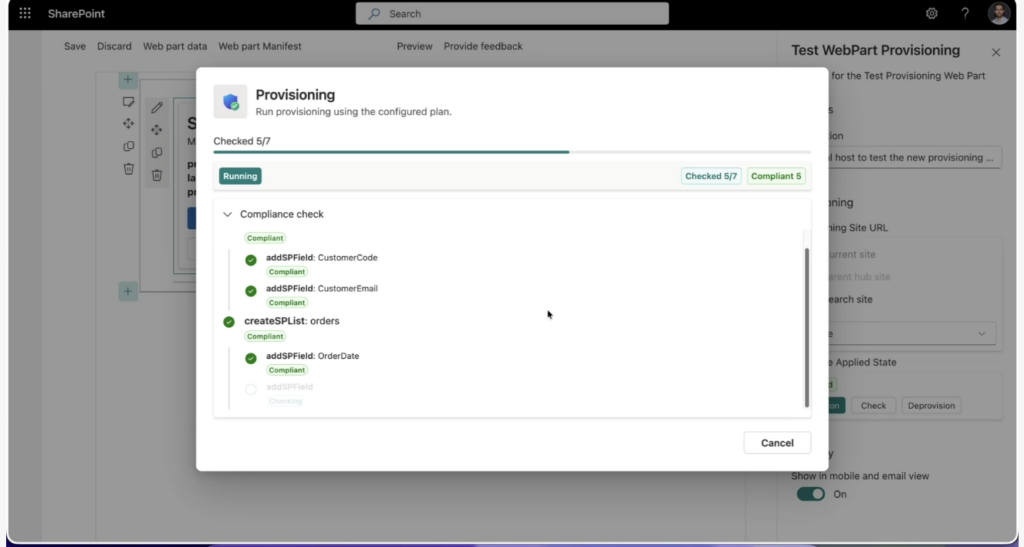Viewport: 1024px width, 547px height.
Task: Click the duplicate web part icon
Action: [x=157, y=153]
